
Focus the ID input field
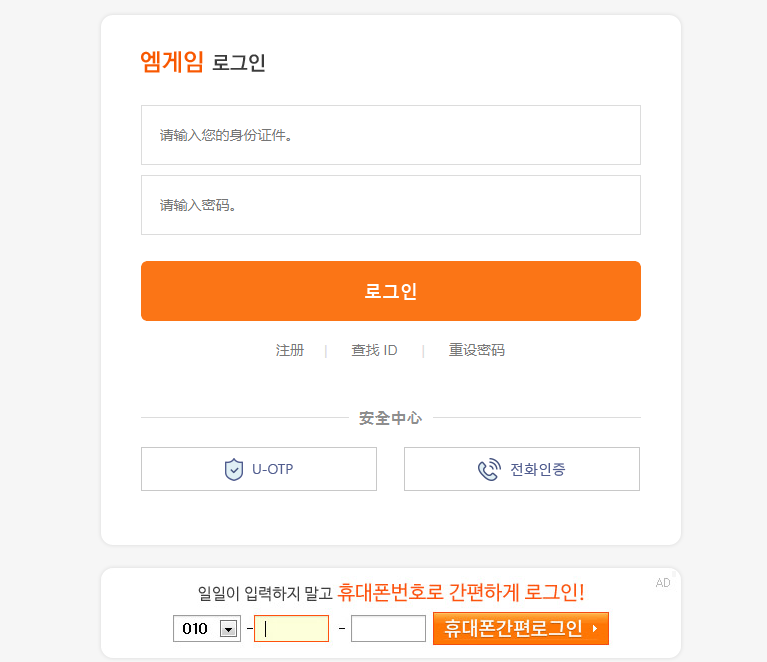click(391, 135)
